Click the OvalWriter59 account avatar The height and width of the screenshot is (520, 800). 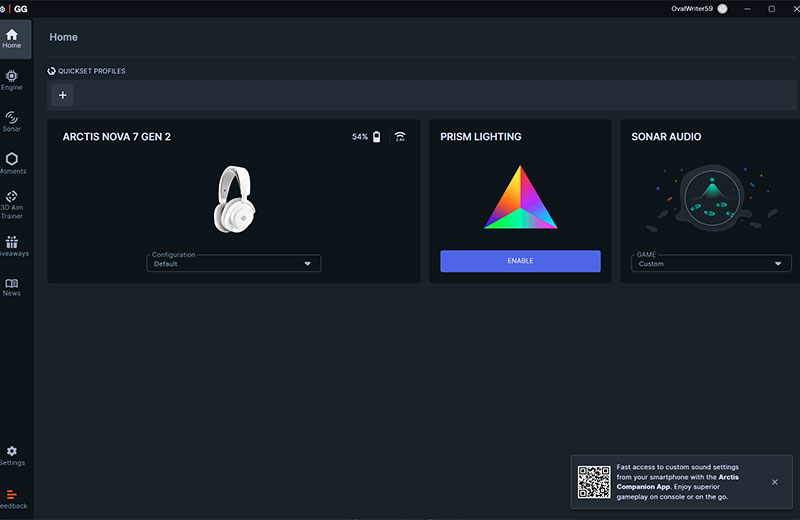(723, 9)
